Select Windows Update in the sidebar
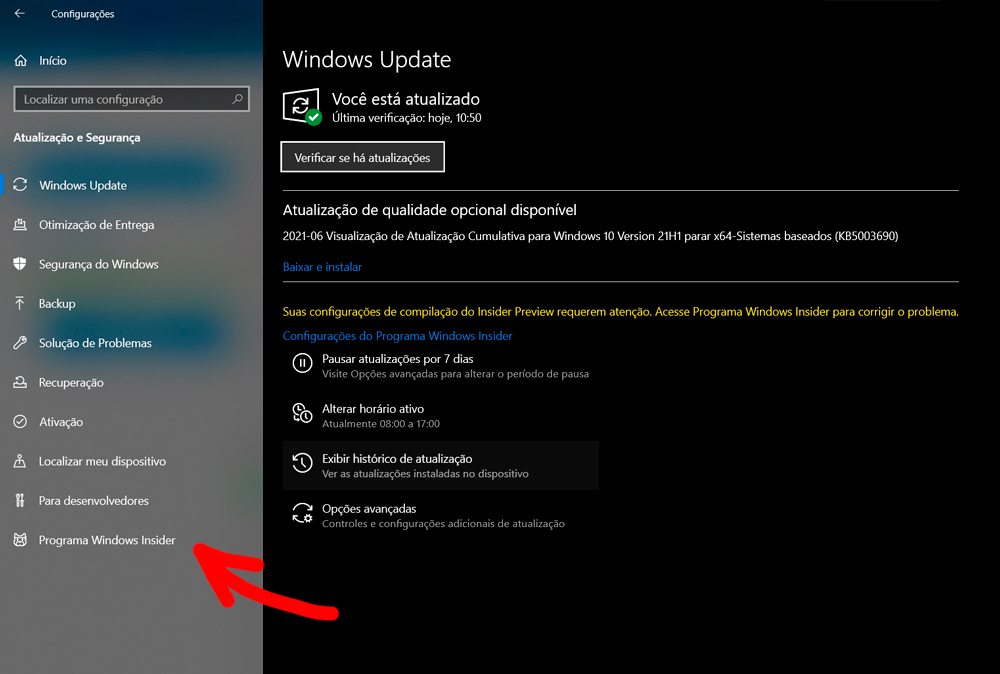This screenshot has height=674, width=1000. (x=83, y=185)
